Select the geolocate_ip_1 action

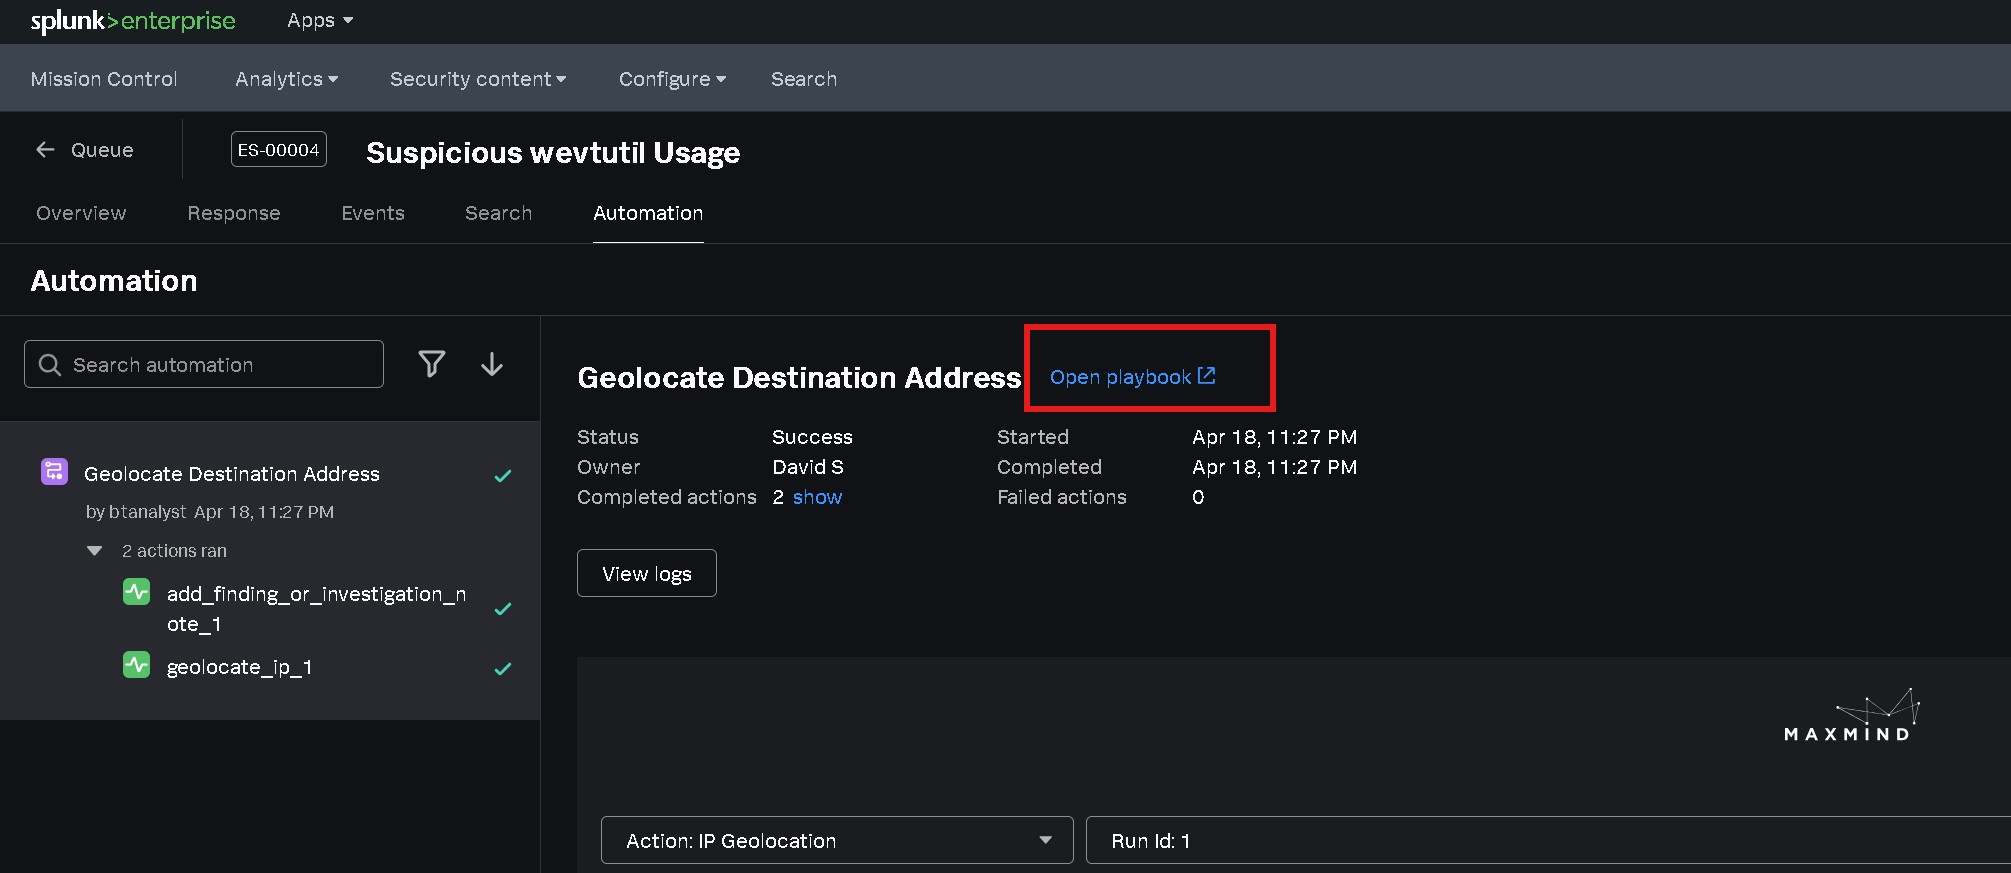pos(239,667)
